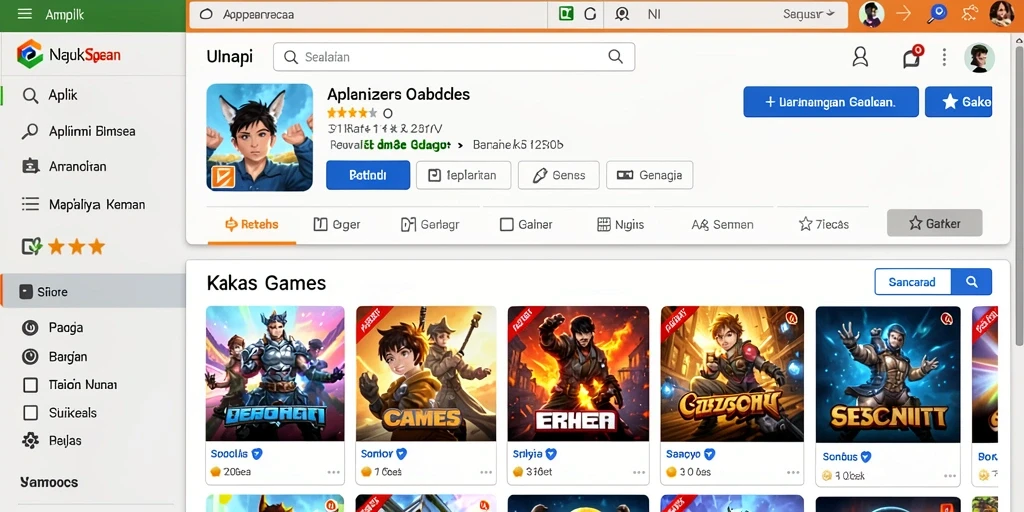Open notifications with red badge
1024x512 pixels.
click(912, 57)
